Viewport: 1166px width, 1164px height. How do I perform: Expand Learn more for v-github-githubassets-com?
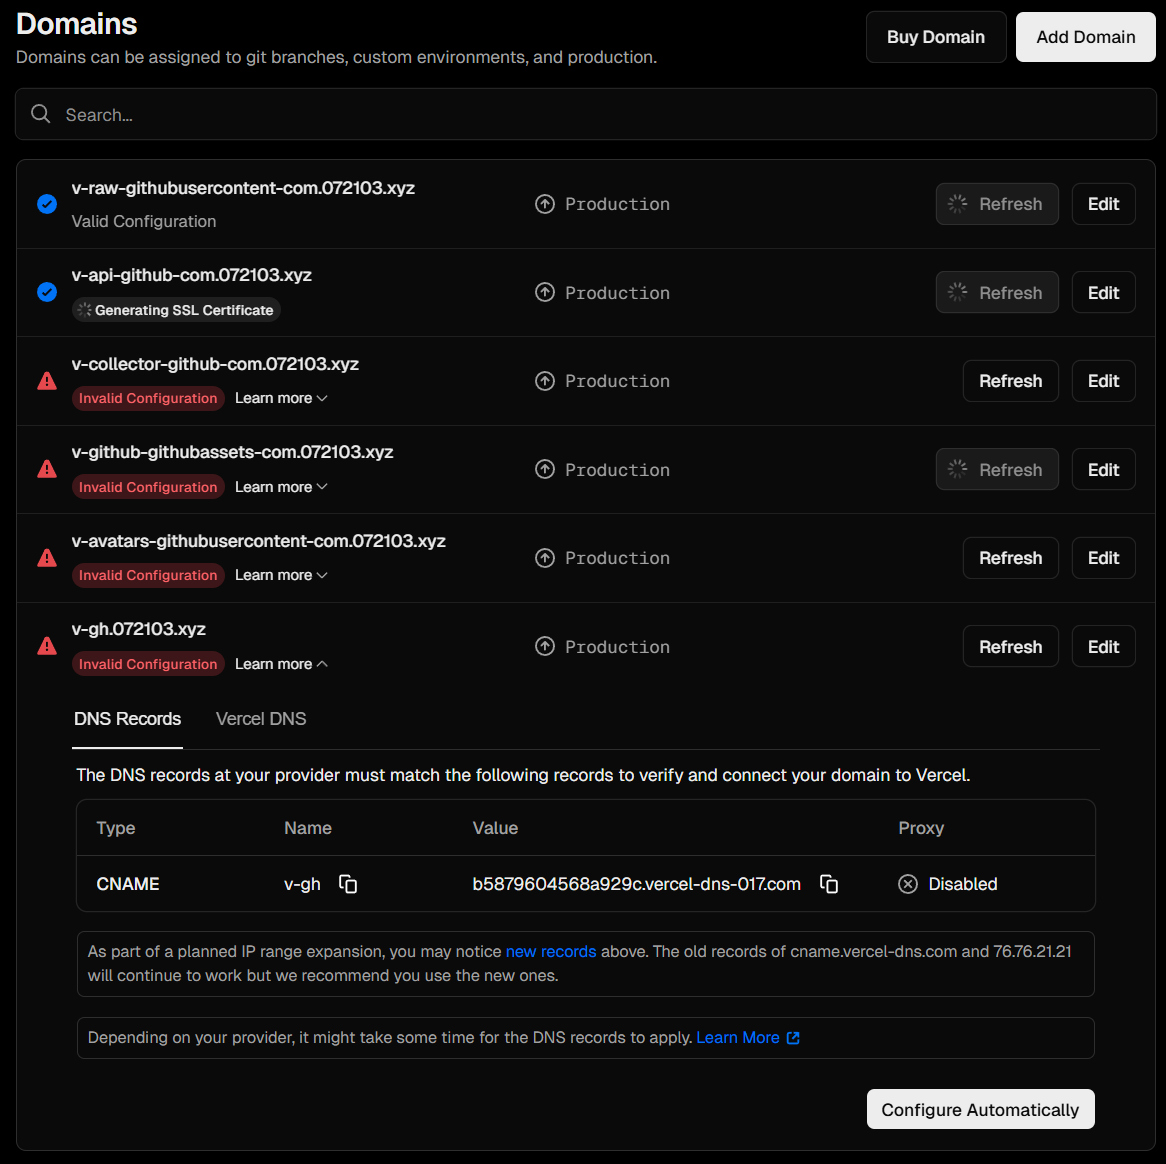281,487
